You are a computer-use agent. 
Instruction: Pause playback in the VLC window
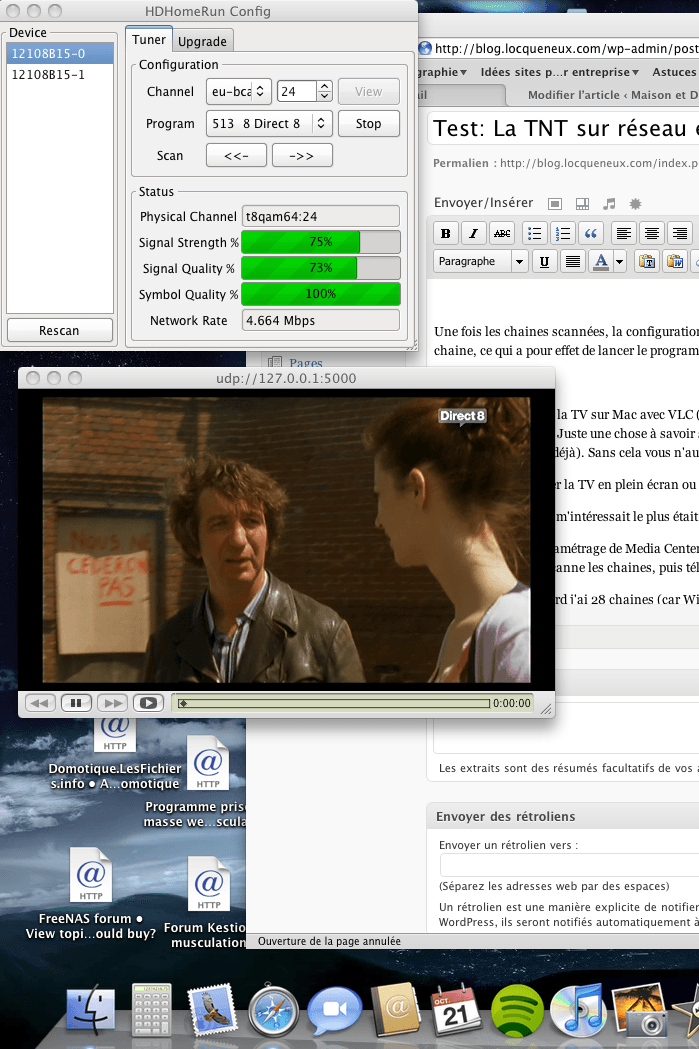(76, 703)
